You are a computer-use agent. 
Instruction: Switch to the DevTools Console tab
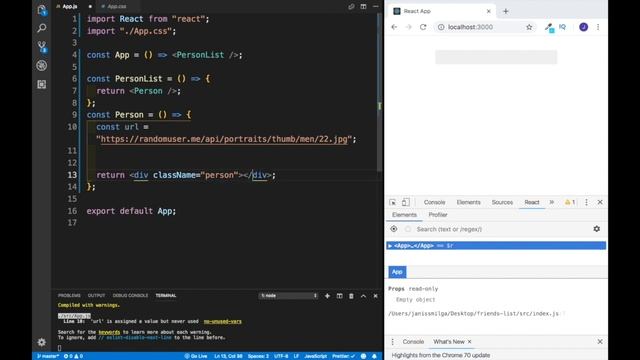(x=434, y=202)
